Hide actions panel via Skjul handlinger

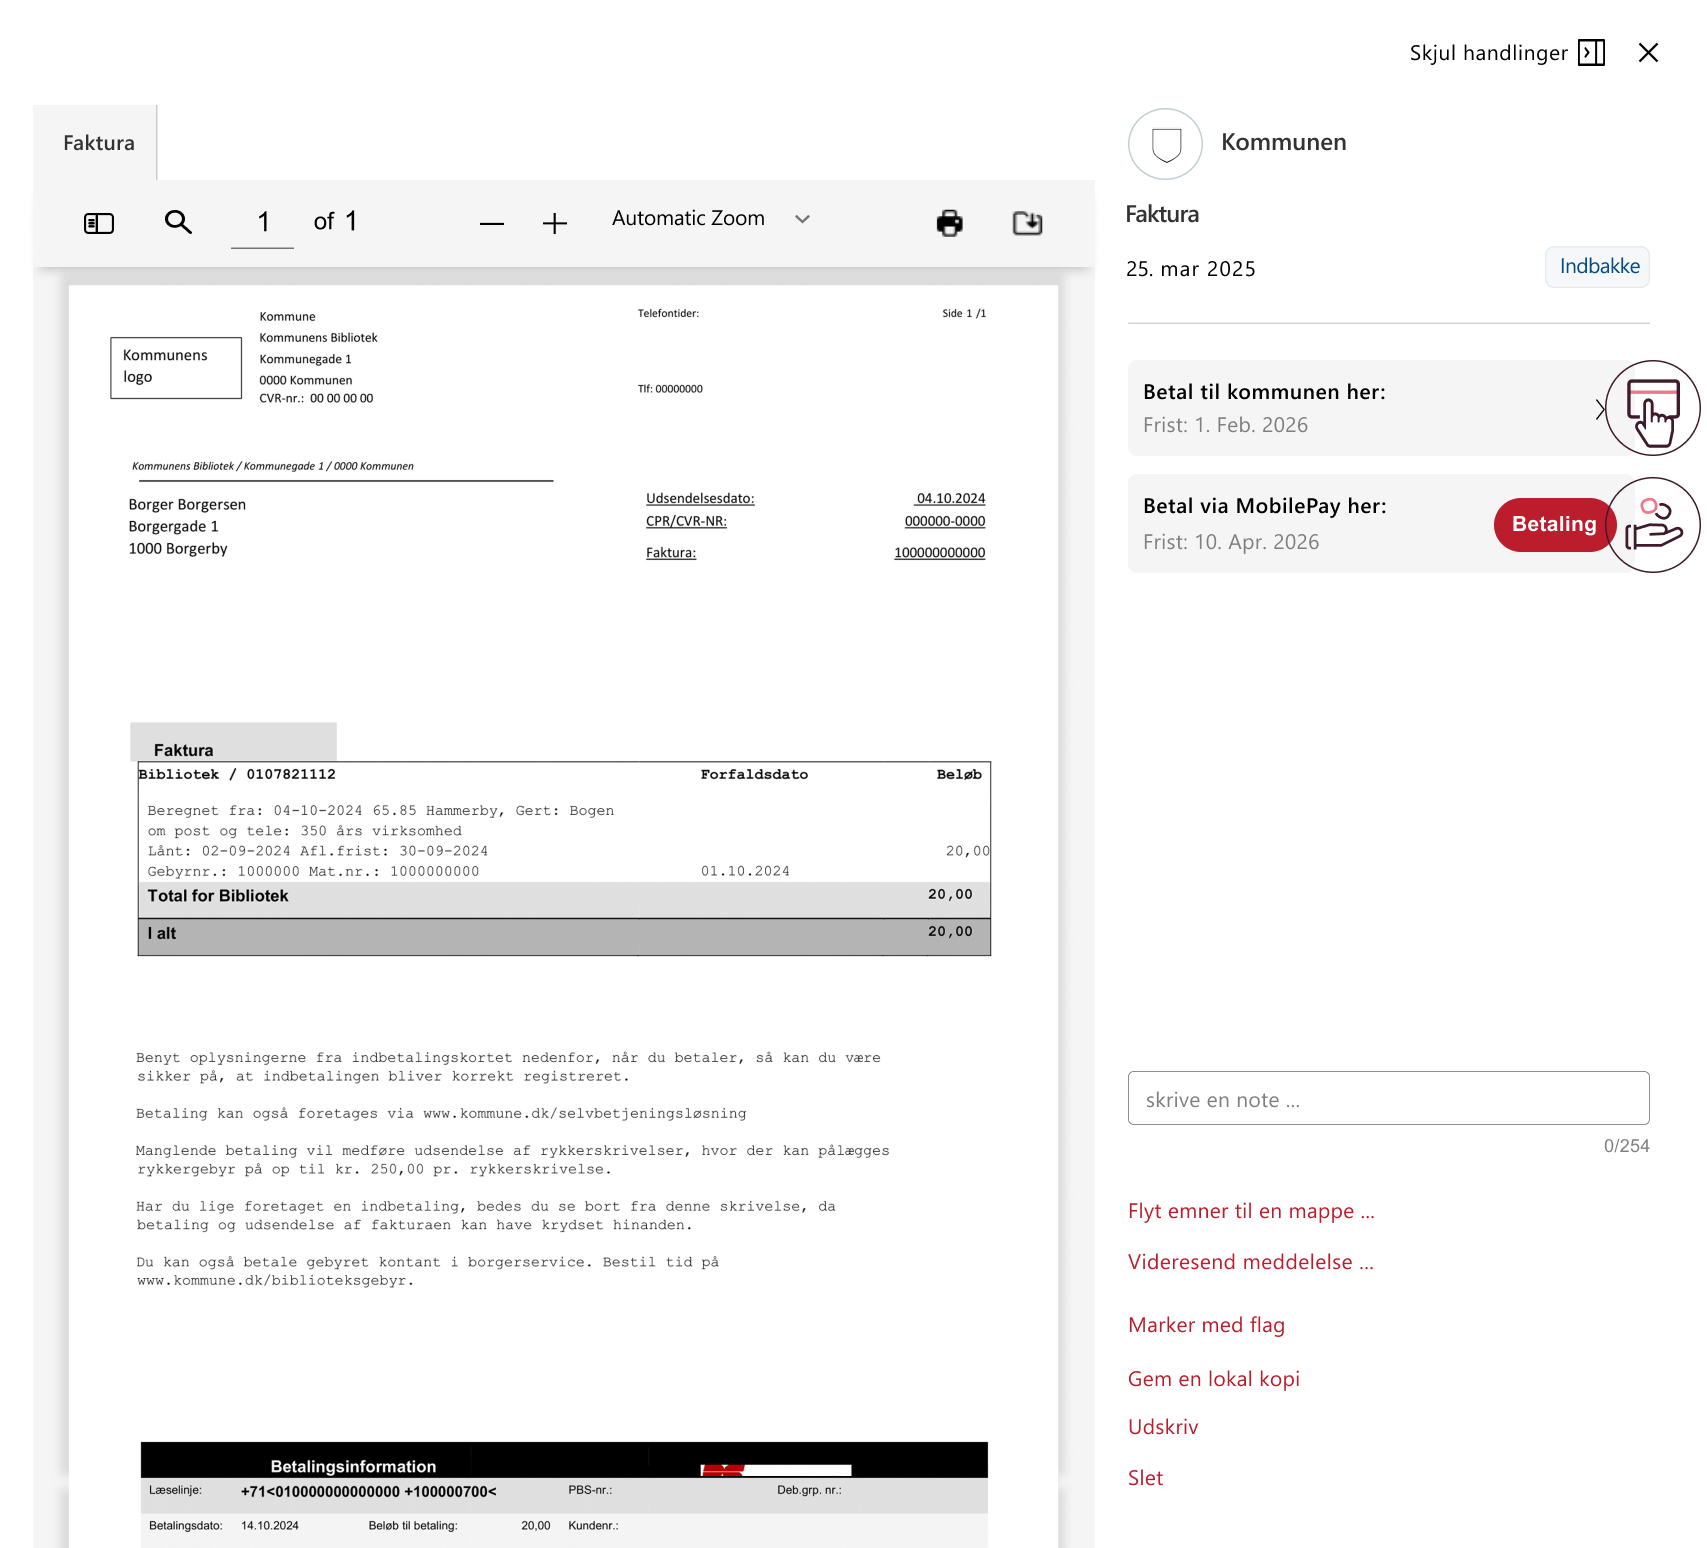pos(1506,53)
